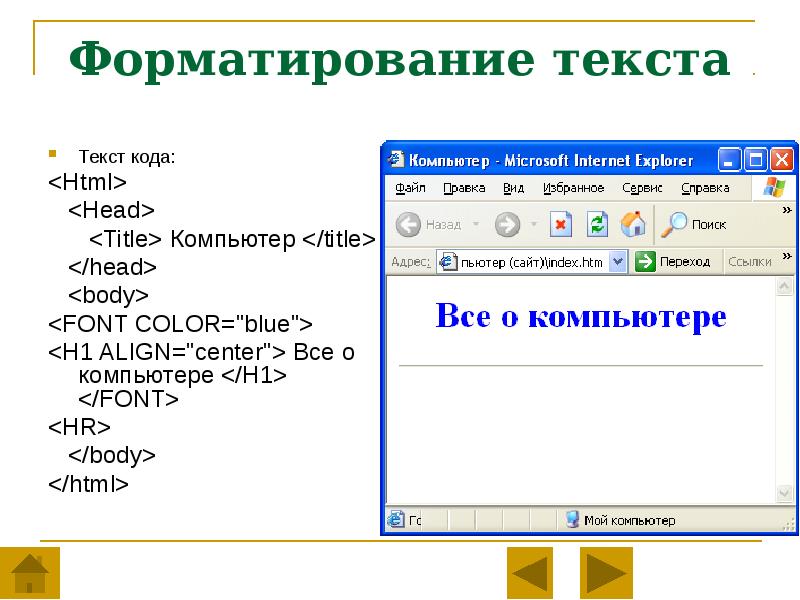
Task: Click the Forward arrow icon in toolbar
Action: 508,225
